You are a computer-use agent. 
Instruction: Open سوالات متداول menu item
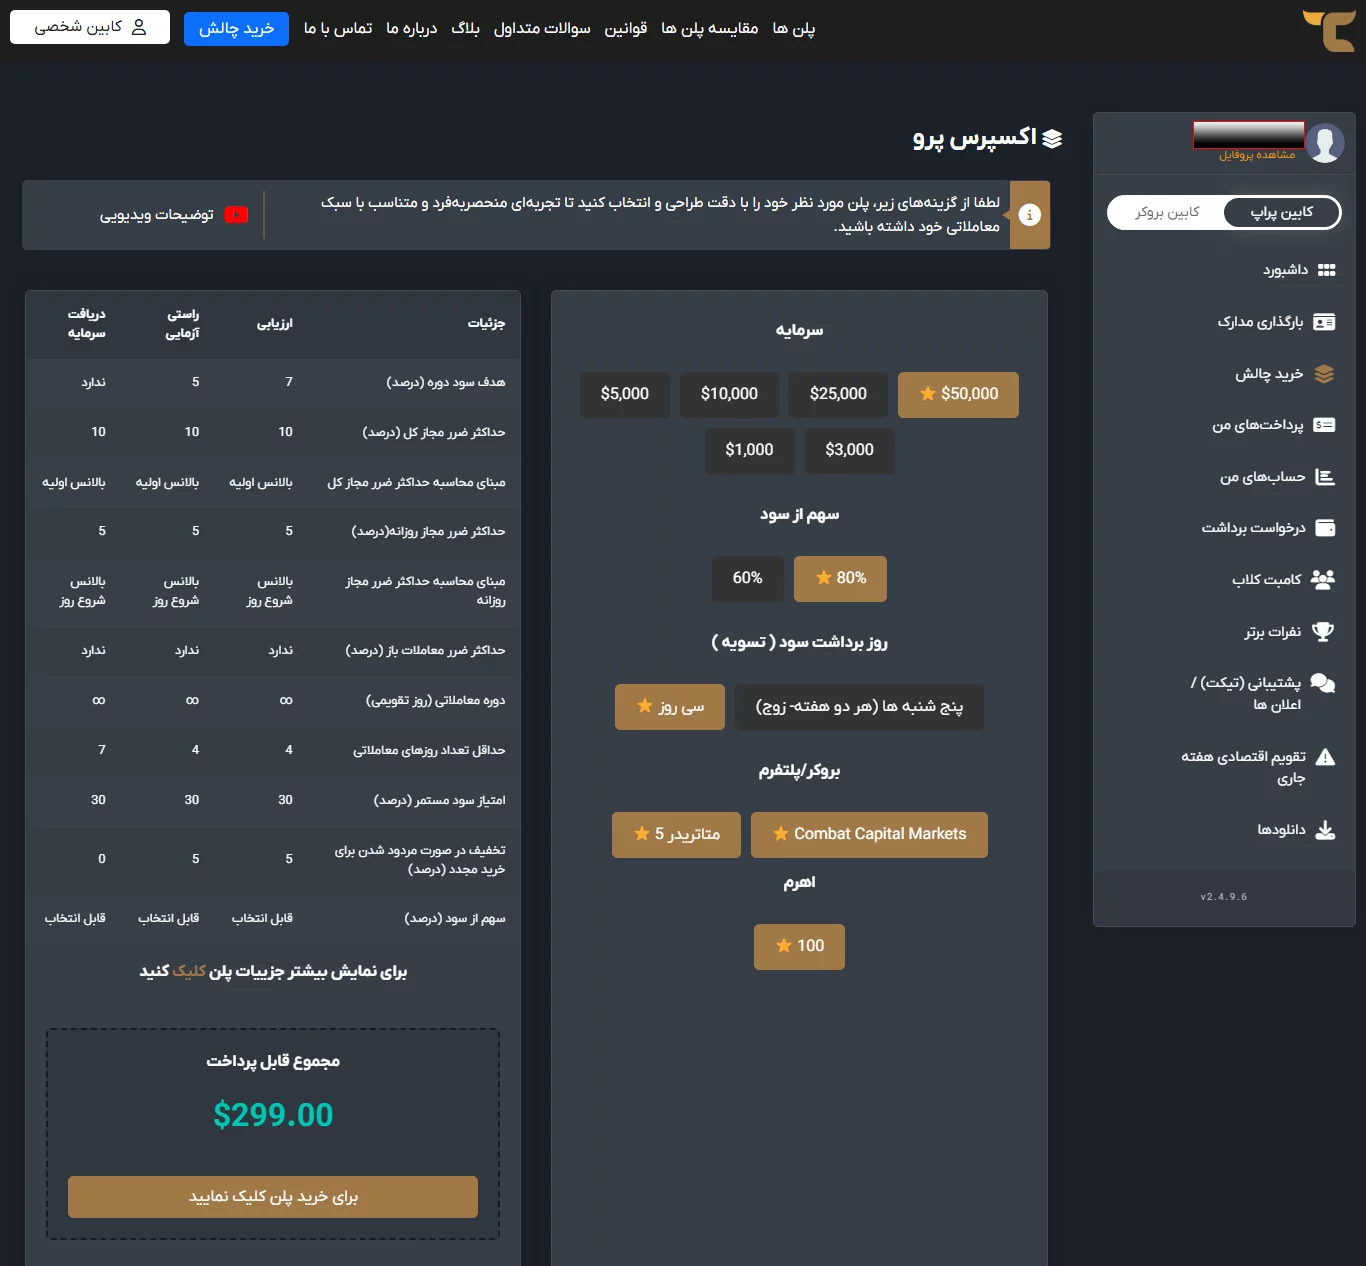[542, 28]
